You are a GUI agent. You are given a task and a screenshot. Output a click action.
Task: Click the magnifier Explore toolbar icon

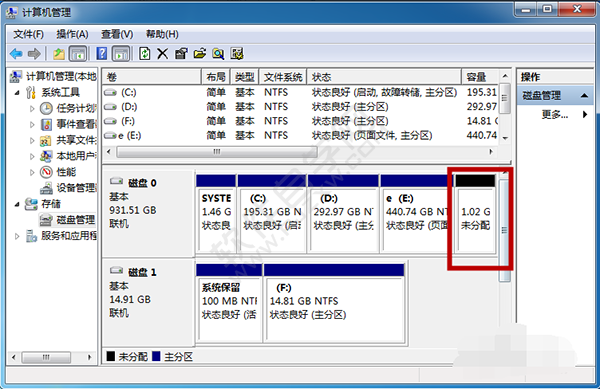(218, 54)
